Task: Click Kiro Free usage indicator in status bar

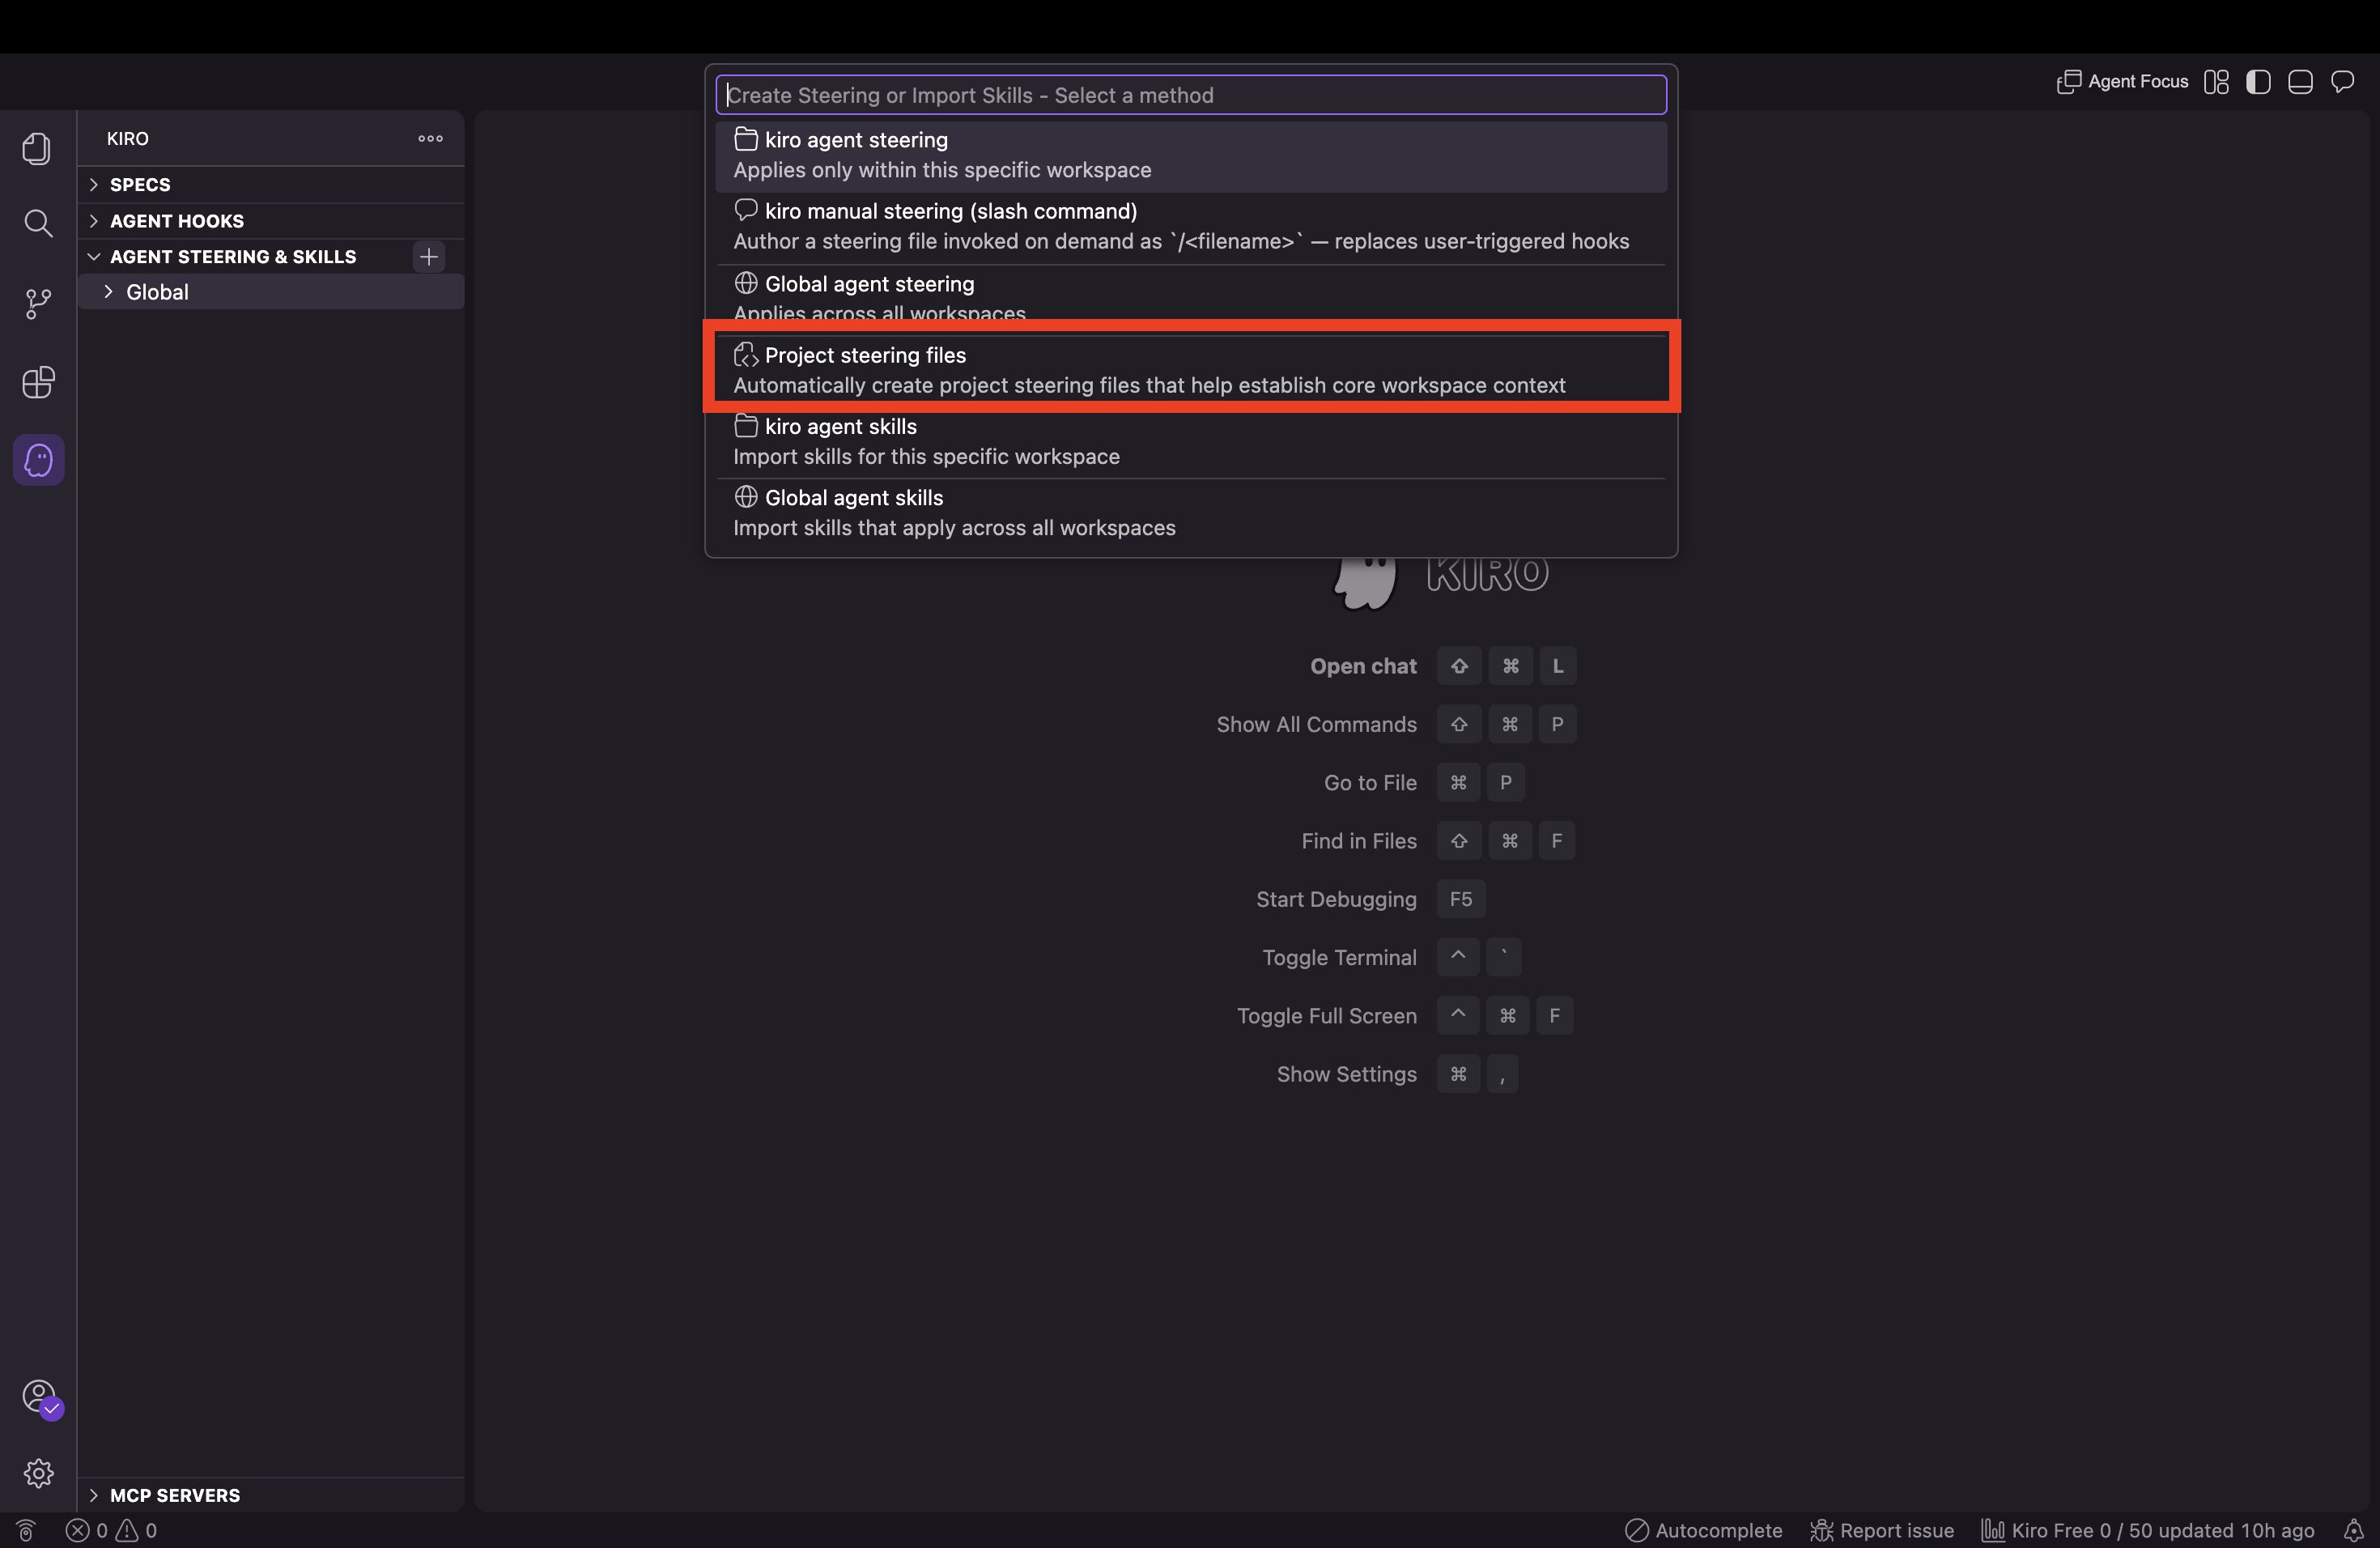Action: pyautogui.click(x=2148, y=1530)
